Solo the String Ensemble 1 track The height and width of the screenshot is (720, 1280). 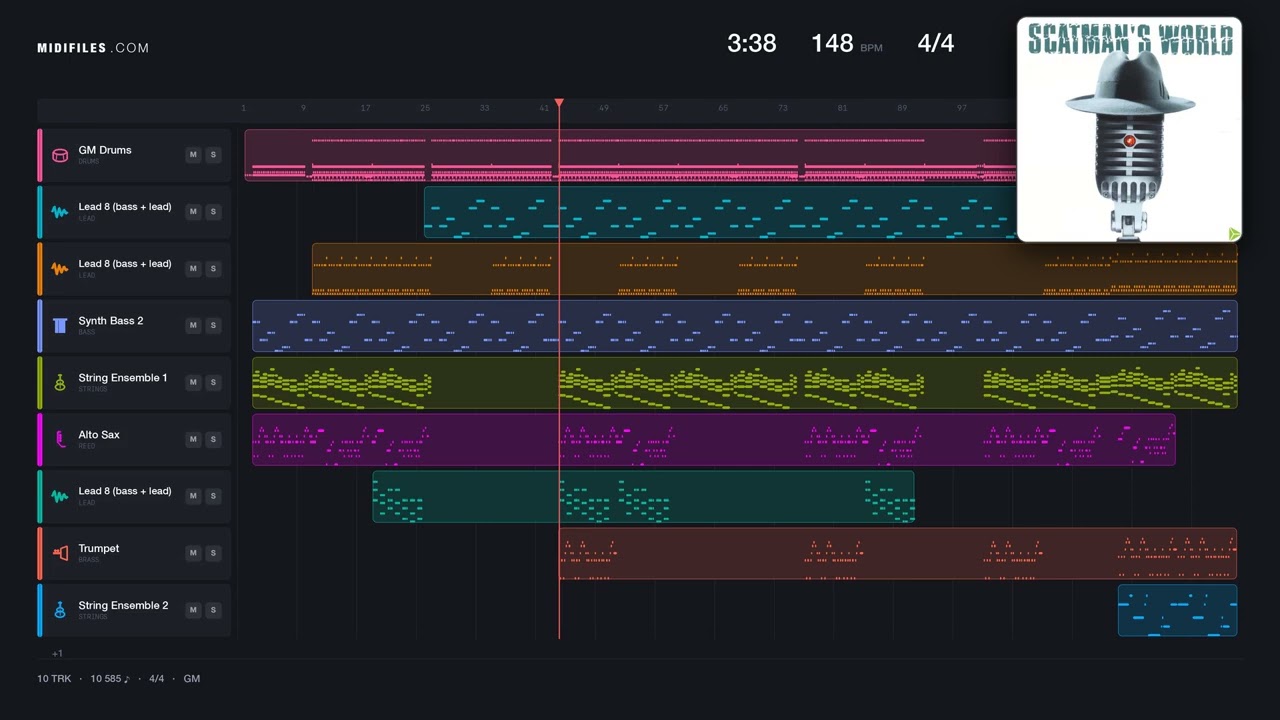[x=213, y=382]
